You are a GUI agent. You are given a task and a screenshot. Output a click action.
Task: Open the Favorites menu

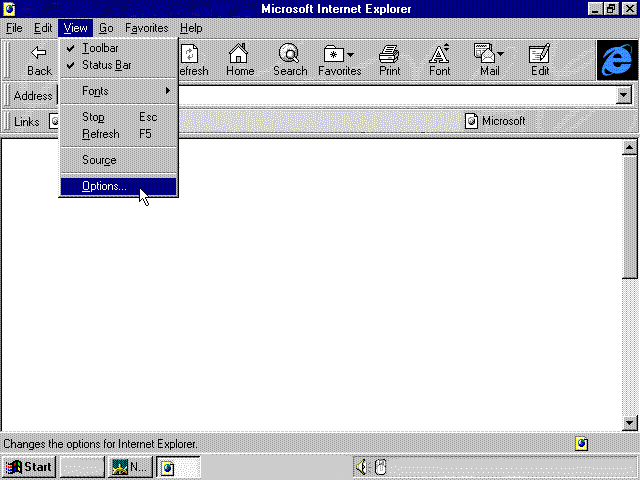[x=147, y=28]
